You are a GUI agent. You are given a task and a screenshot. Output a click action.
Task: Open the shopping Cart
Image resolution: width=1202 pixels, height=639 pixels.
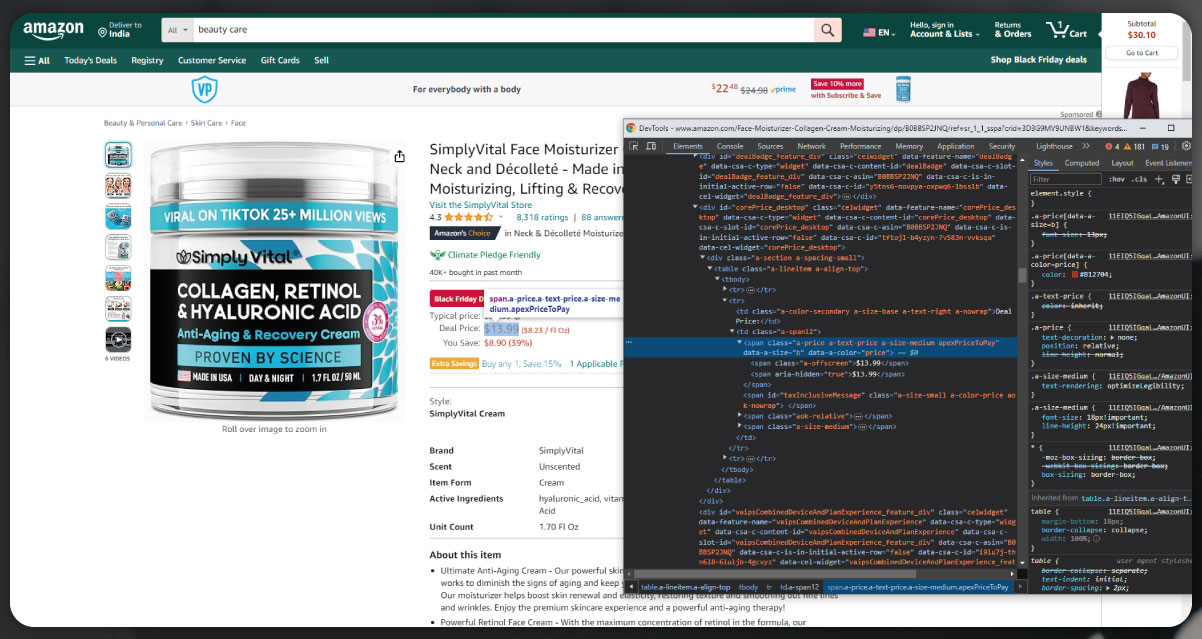[x=1066, y=30]
